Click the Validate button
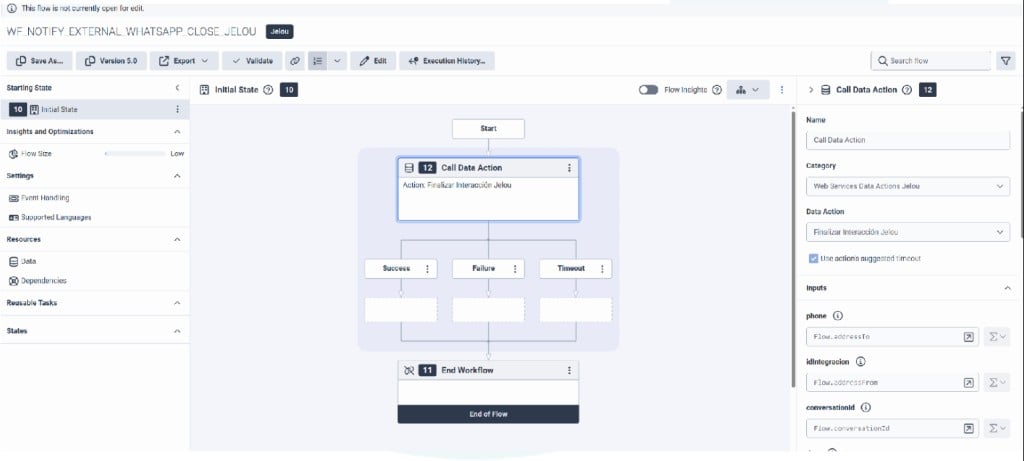Screen dimensions: 1024x461 252,61
